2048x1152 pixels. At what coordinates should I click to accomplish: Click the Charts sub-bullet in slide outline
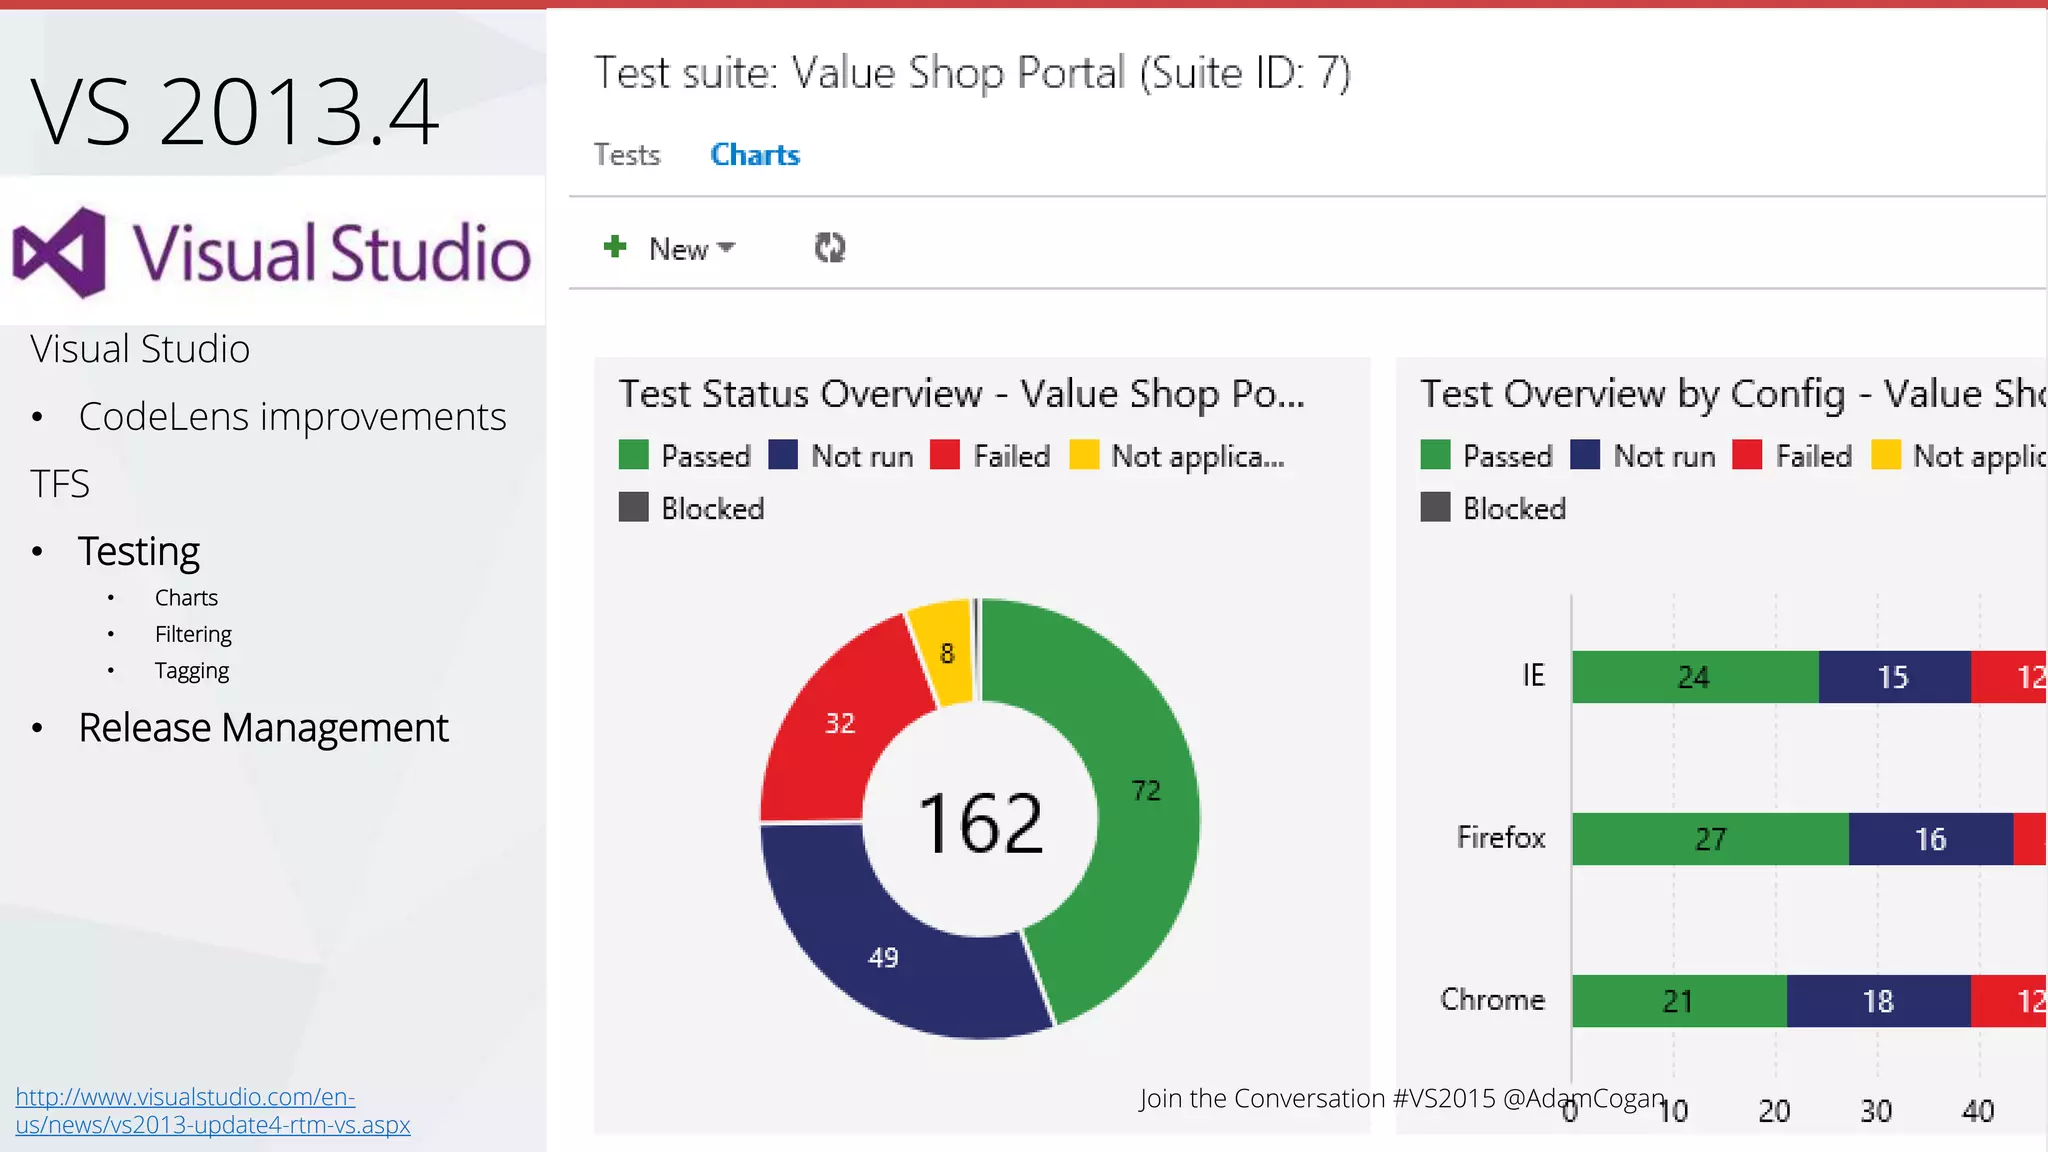[x=186, y=598]
